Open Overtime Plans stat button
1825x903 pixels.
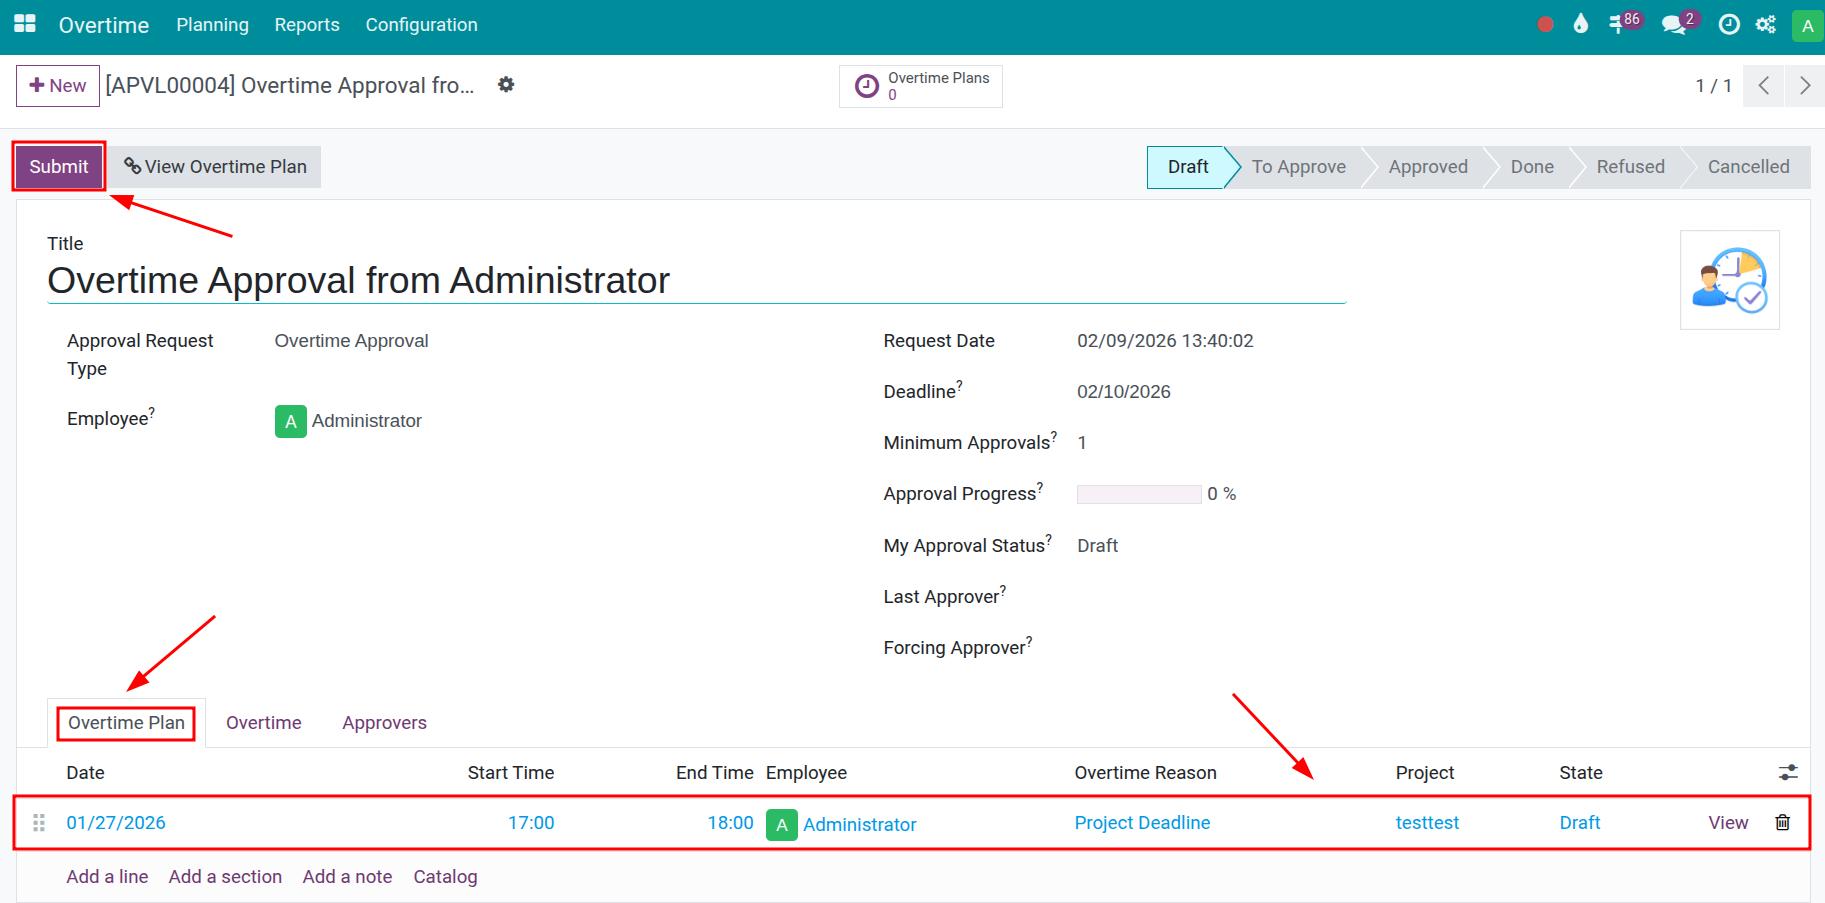(920, 86)
